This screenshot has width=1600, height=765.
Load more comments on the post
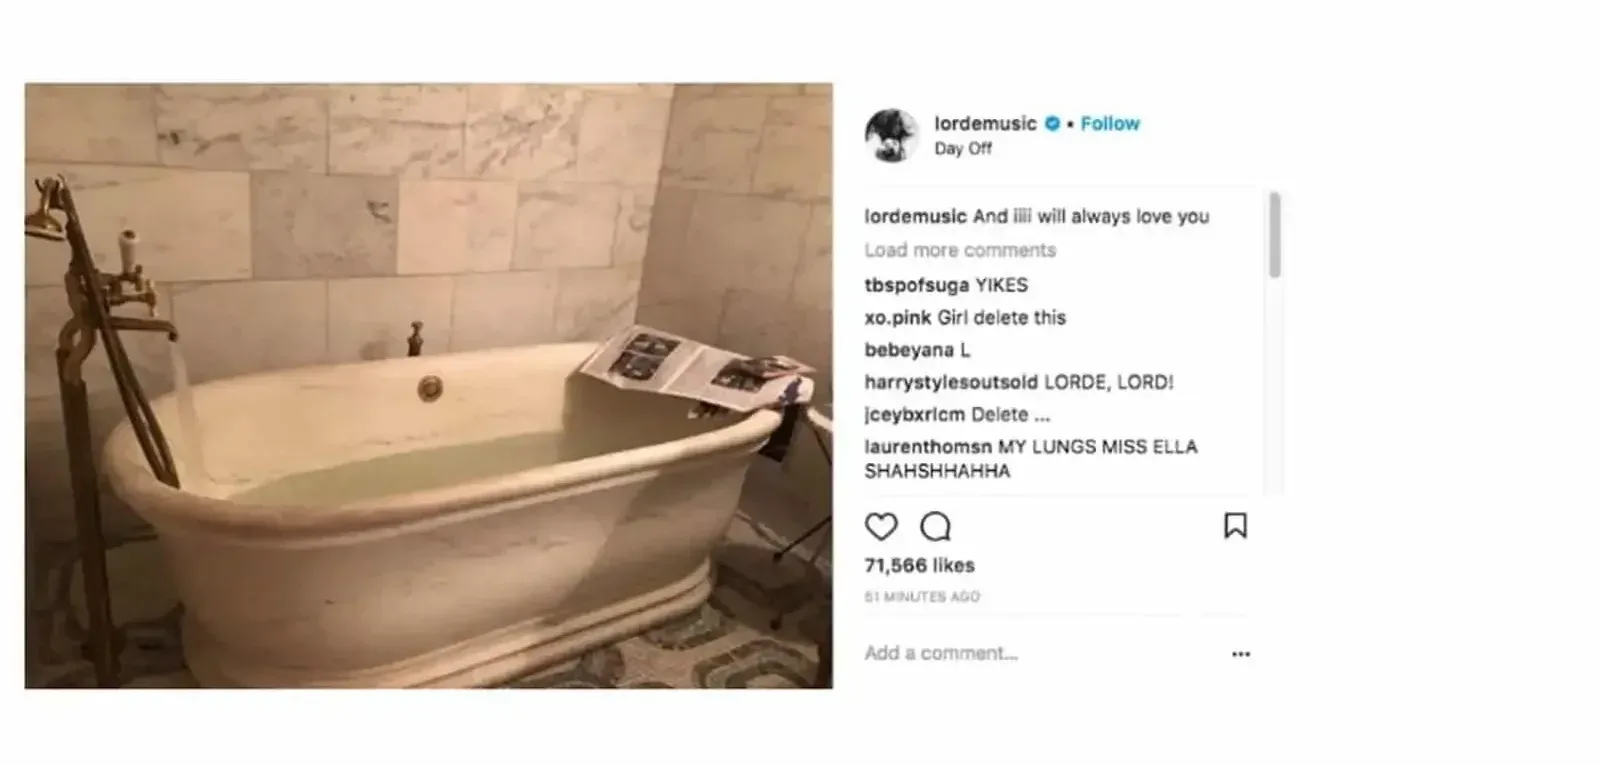pyautogui.click(x=960, y=250)
